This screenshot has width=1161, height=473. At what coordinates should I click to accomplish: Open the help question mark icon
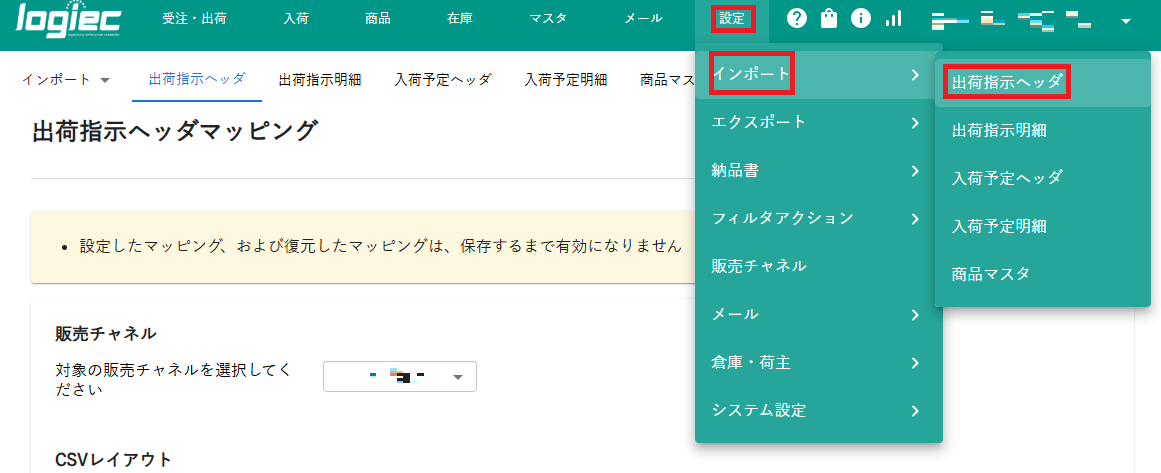[797, 19]
